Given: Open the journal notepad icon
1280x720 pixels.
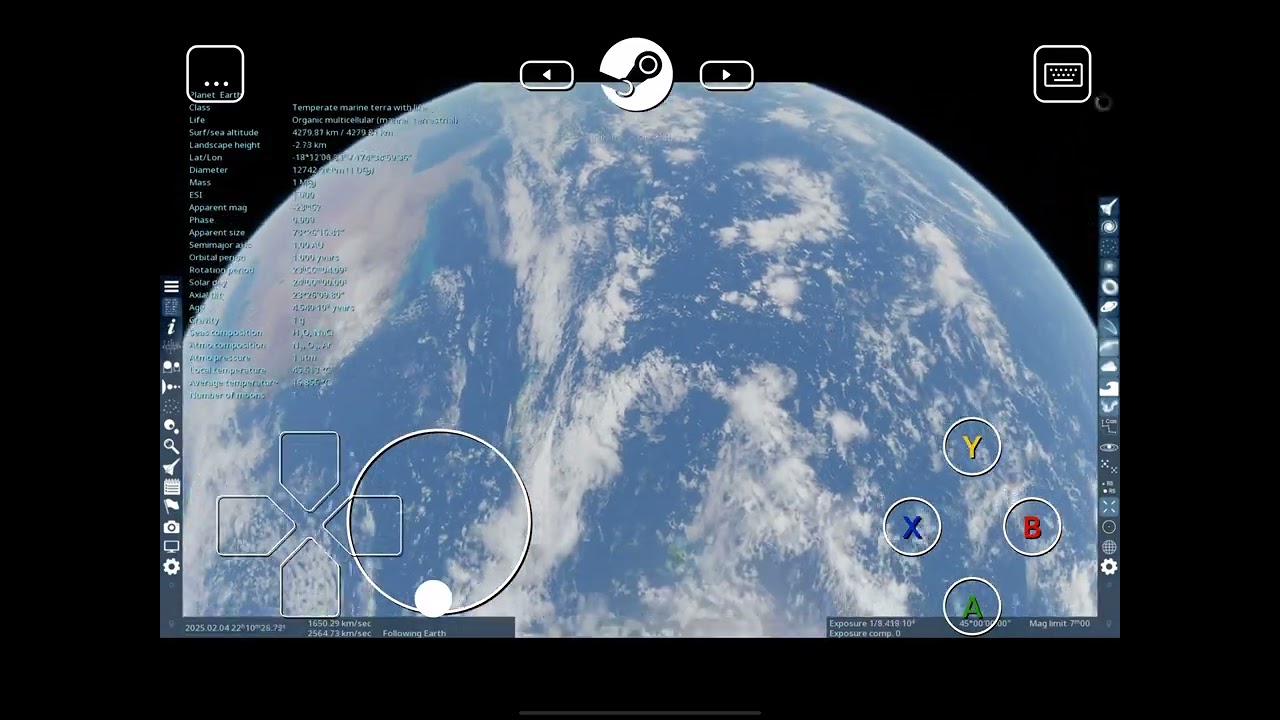Looking at the screenshot, I should tap(171, 486).
